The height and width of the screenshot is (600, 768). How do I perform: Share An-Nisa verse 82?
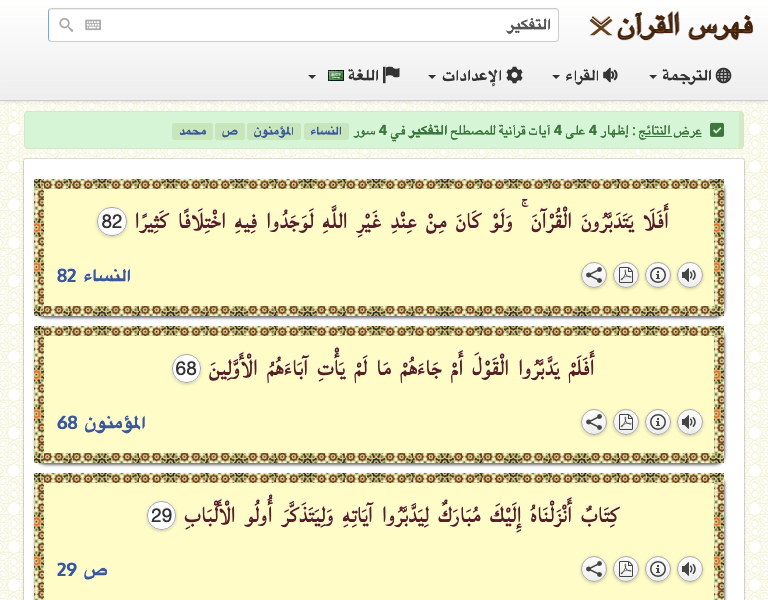(594, 276)
